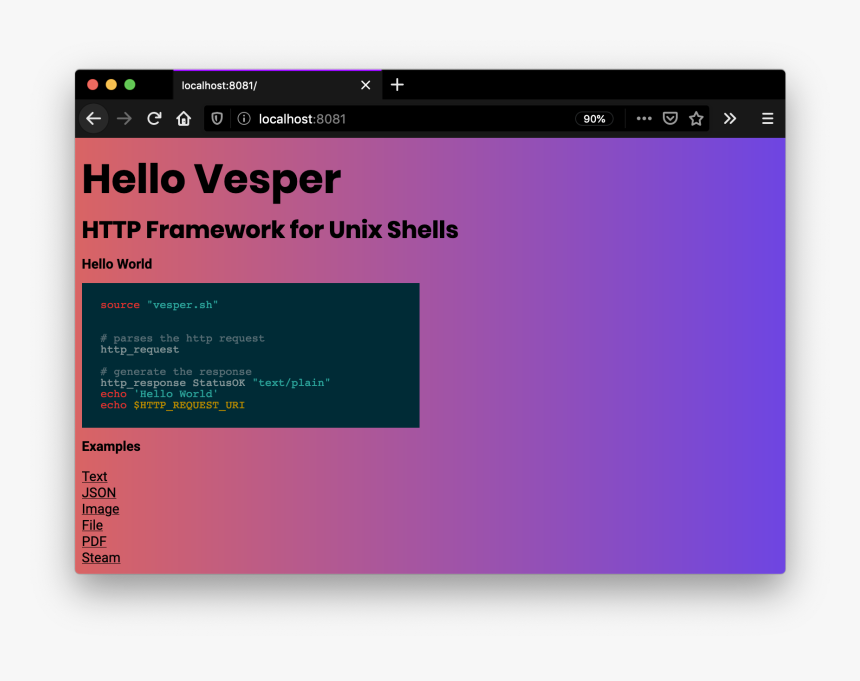The image size is (860, 681).
Task: Click the http_request code line
Action: coord(140,349)
